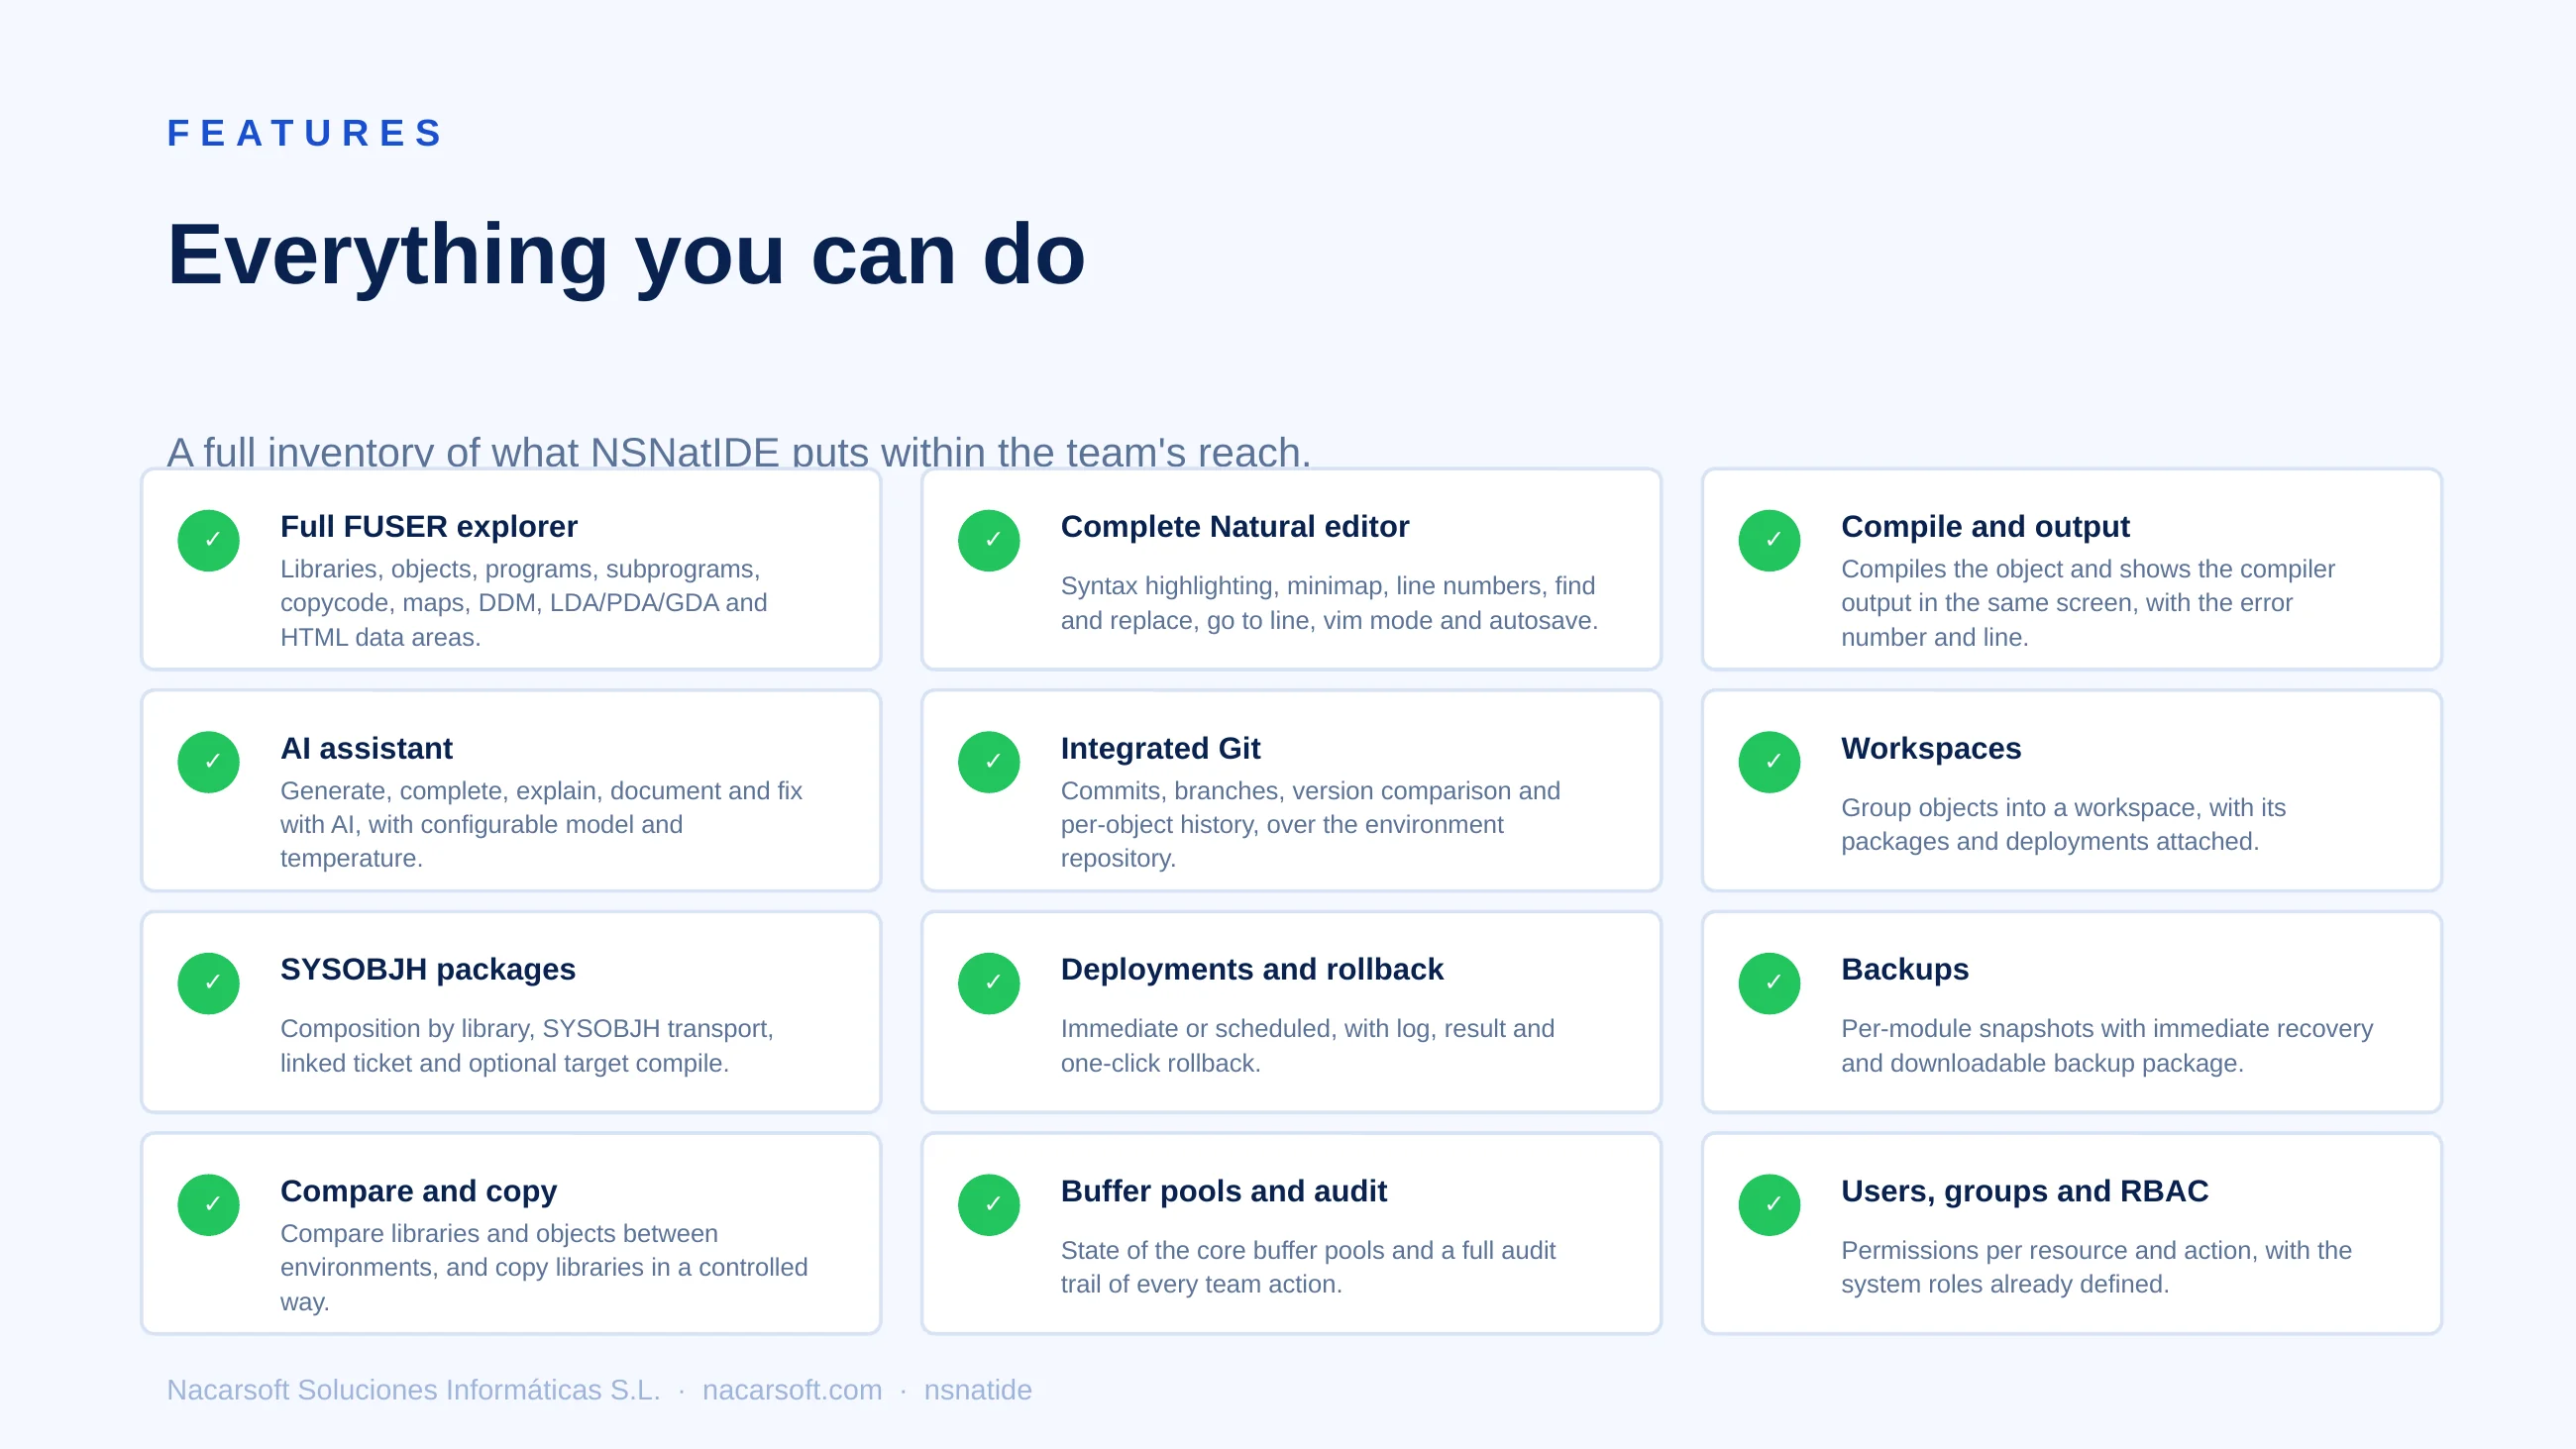
Task: Select the check icon for Integrated Git
Action: point(988,762)
